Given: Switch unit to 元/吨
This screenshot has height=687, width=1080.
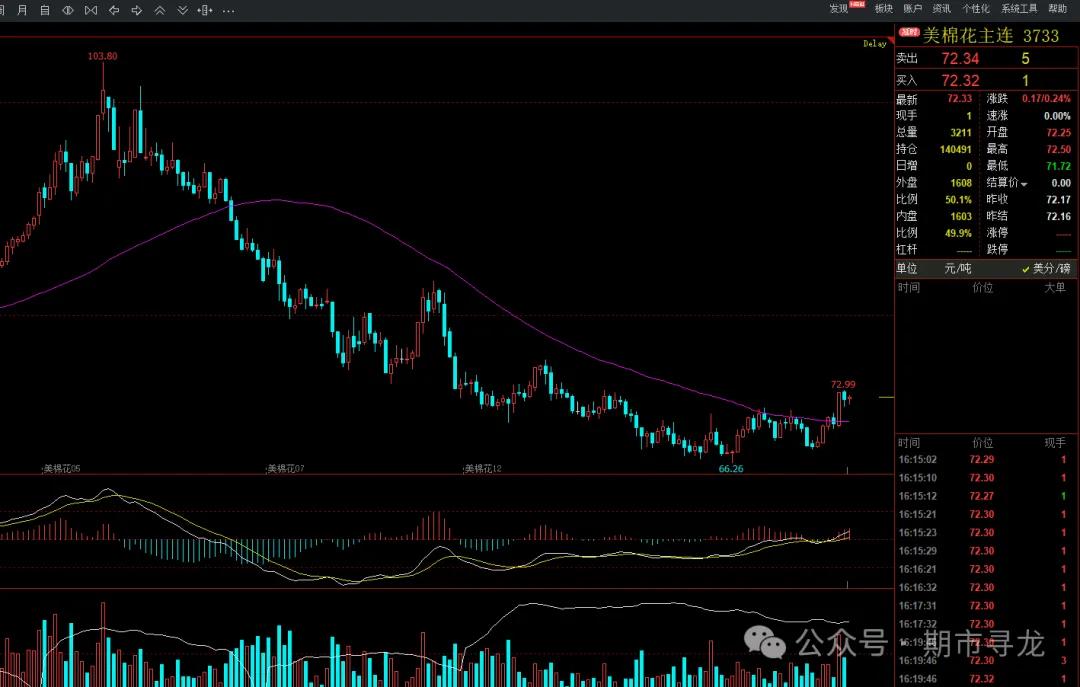Looking at the screenshot, I should (957, 269).
